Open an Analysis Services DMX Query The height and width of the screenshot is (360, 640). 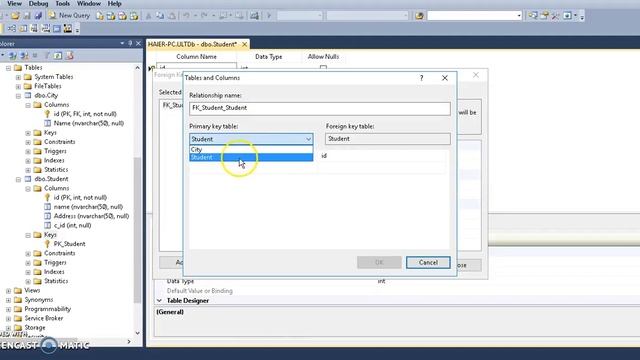(x=122, y=16)
